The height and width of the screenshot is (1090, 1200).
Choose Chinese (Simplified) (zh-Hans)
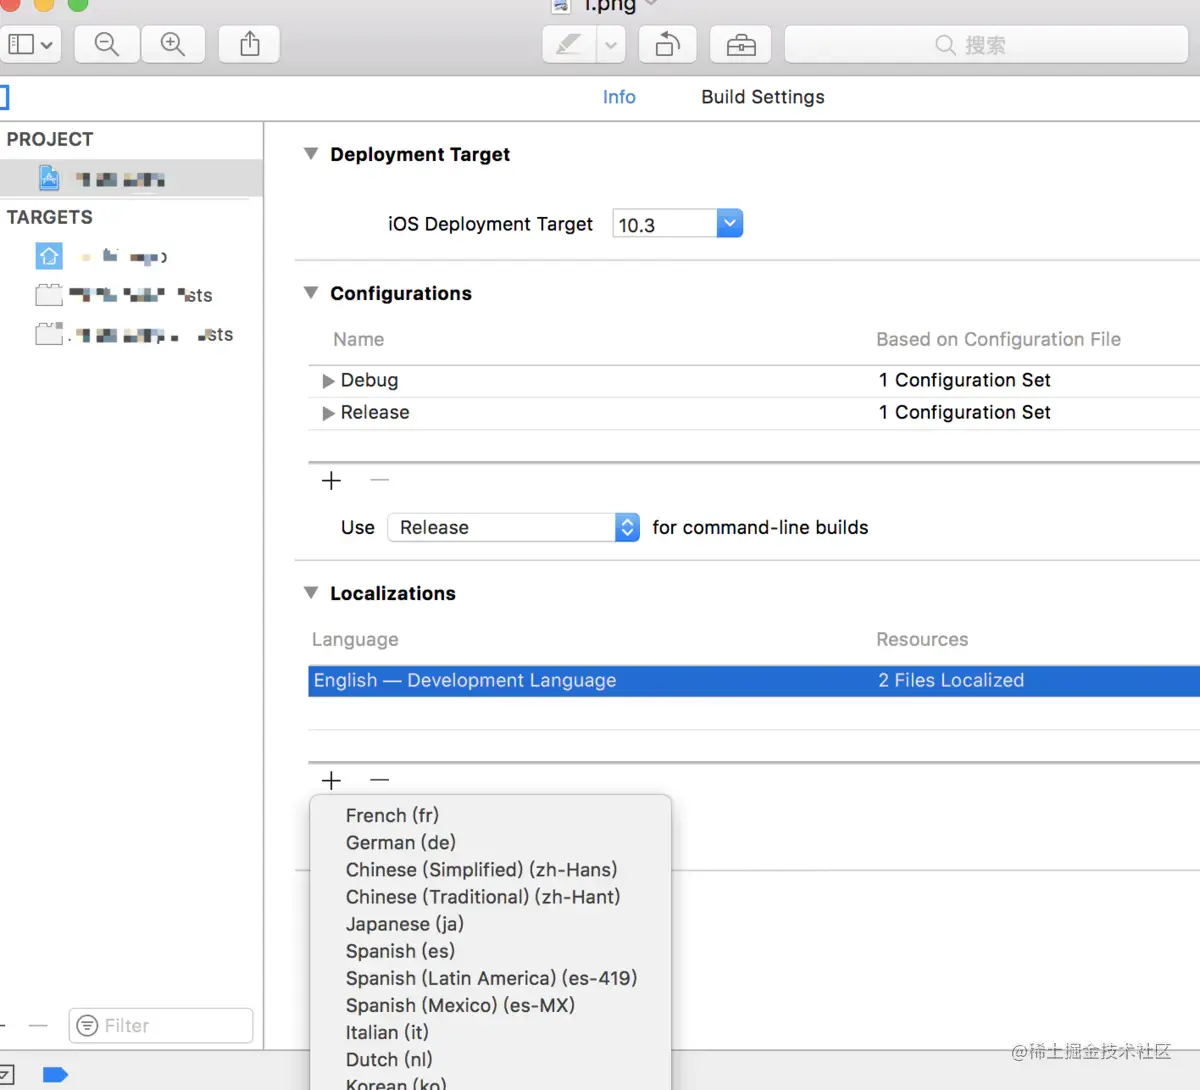[x=491, y=870]
